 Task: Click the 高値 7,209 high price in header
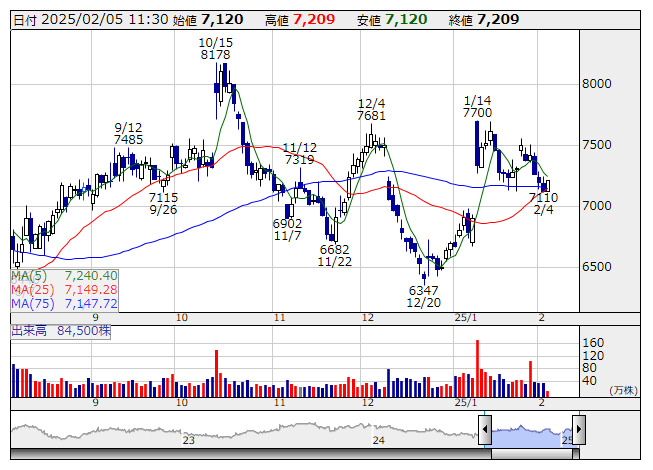(x=301, y=19)
